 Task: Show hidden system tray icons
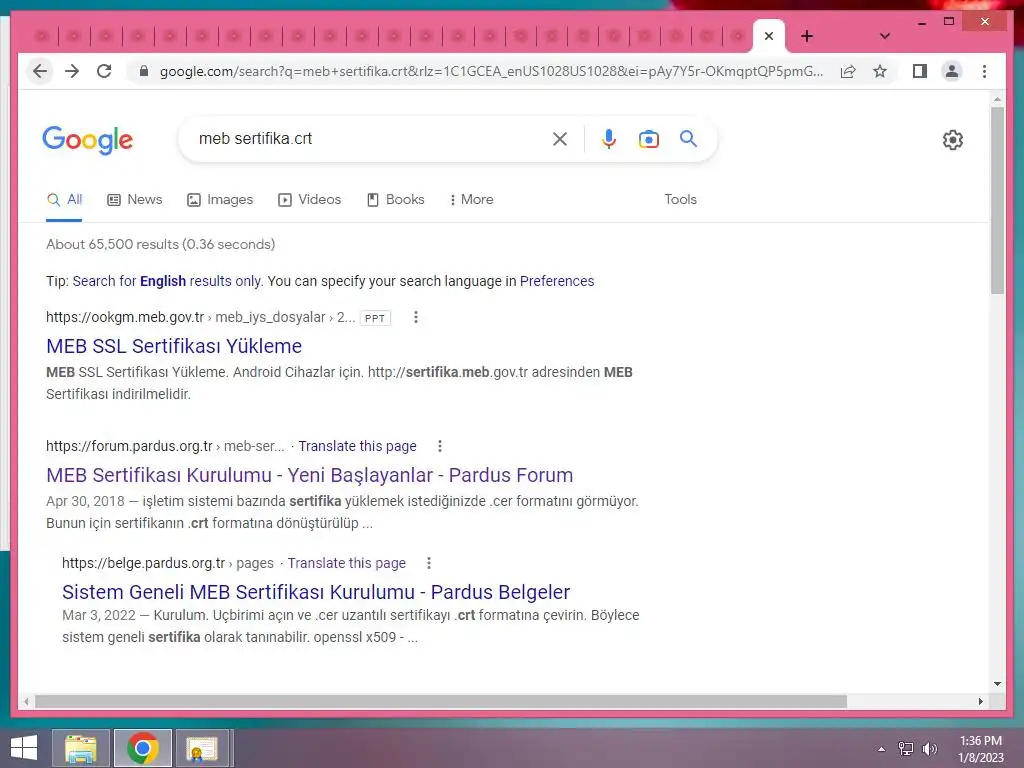pos(882,749)
